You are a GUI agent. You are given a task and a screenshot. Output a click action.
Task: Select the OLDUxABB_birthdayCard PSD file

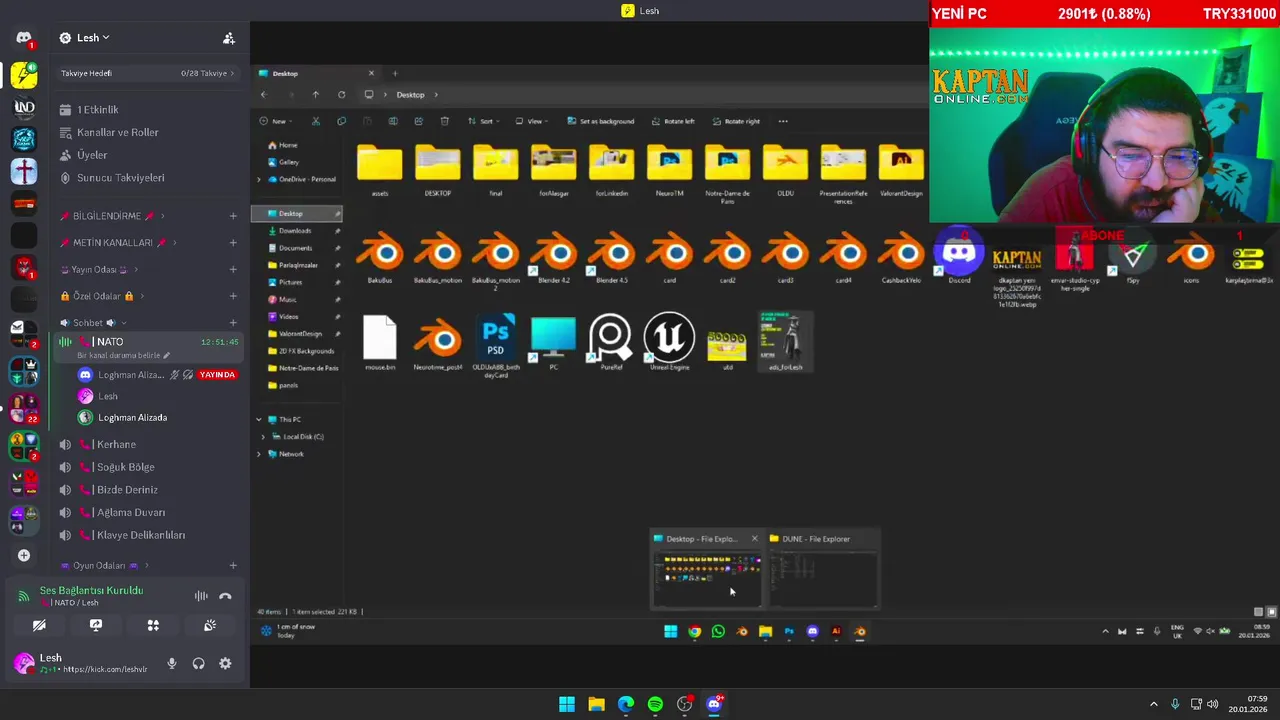click(x=495, y=345)
